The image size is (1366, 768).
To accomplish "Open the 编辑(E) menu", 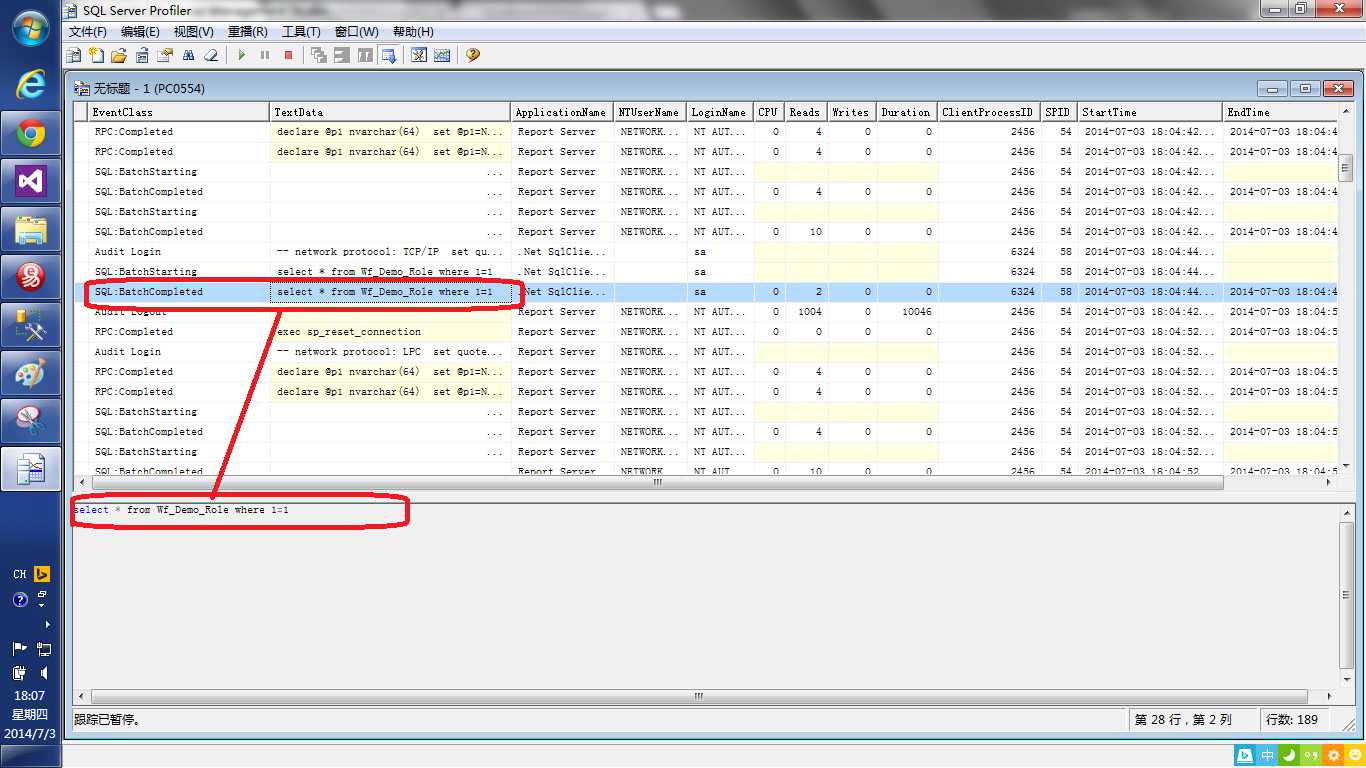I will pyautogui.click(x=140, y=32).
